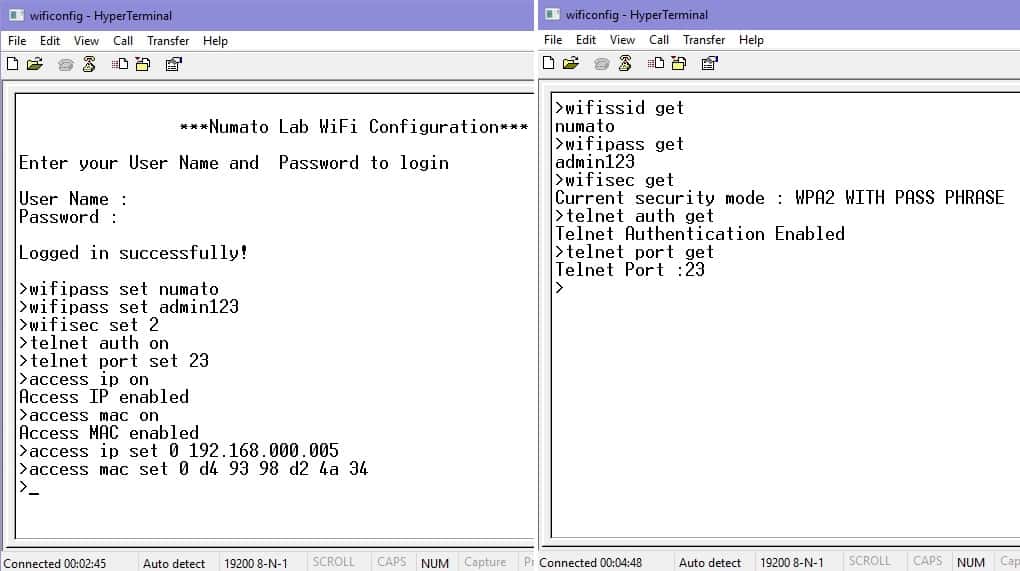Open the Transfer menu in left window
The width and height of the screenshot is (1020, 571).
168,41
